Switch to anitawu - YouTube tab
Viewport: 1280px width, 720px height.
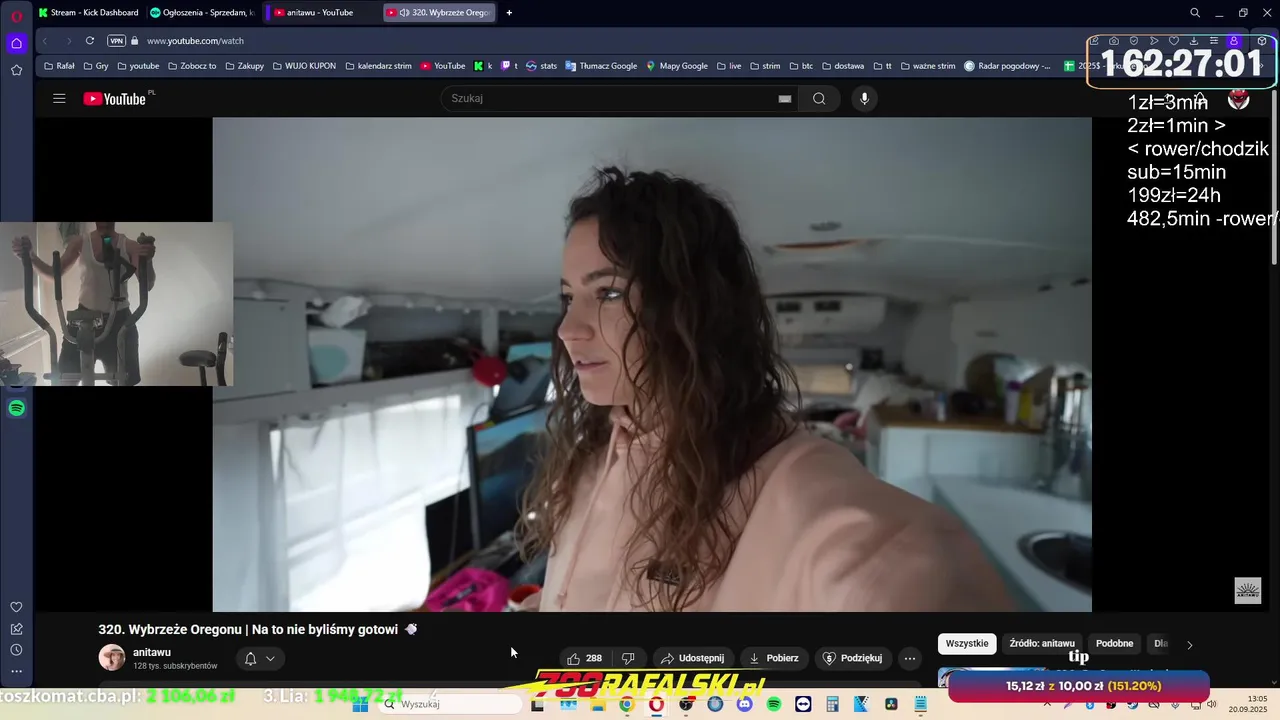322,13
